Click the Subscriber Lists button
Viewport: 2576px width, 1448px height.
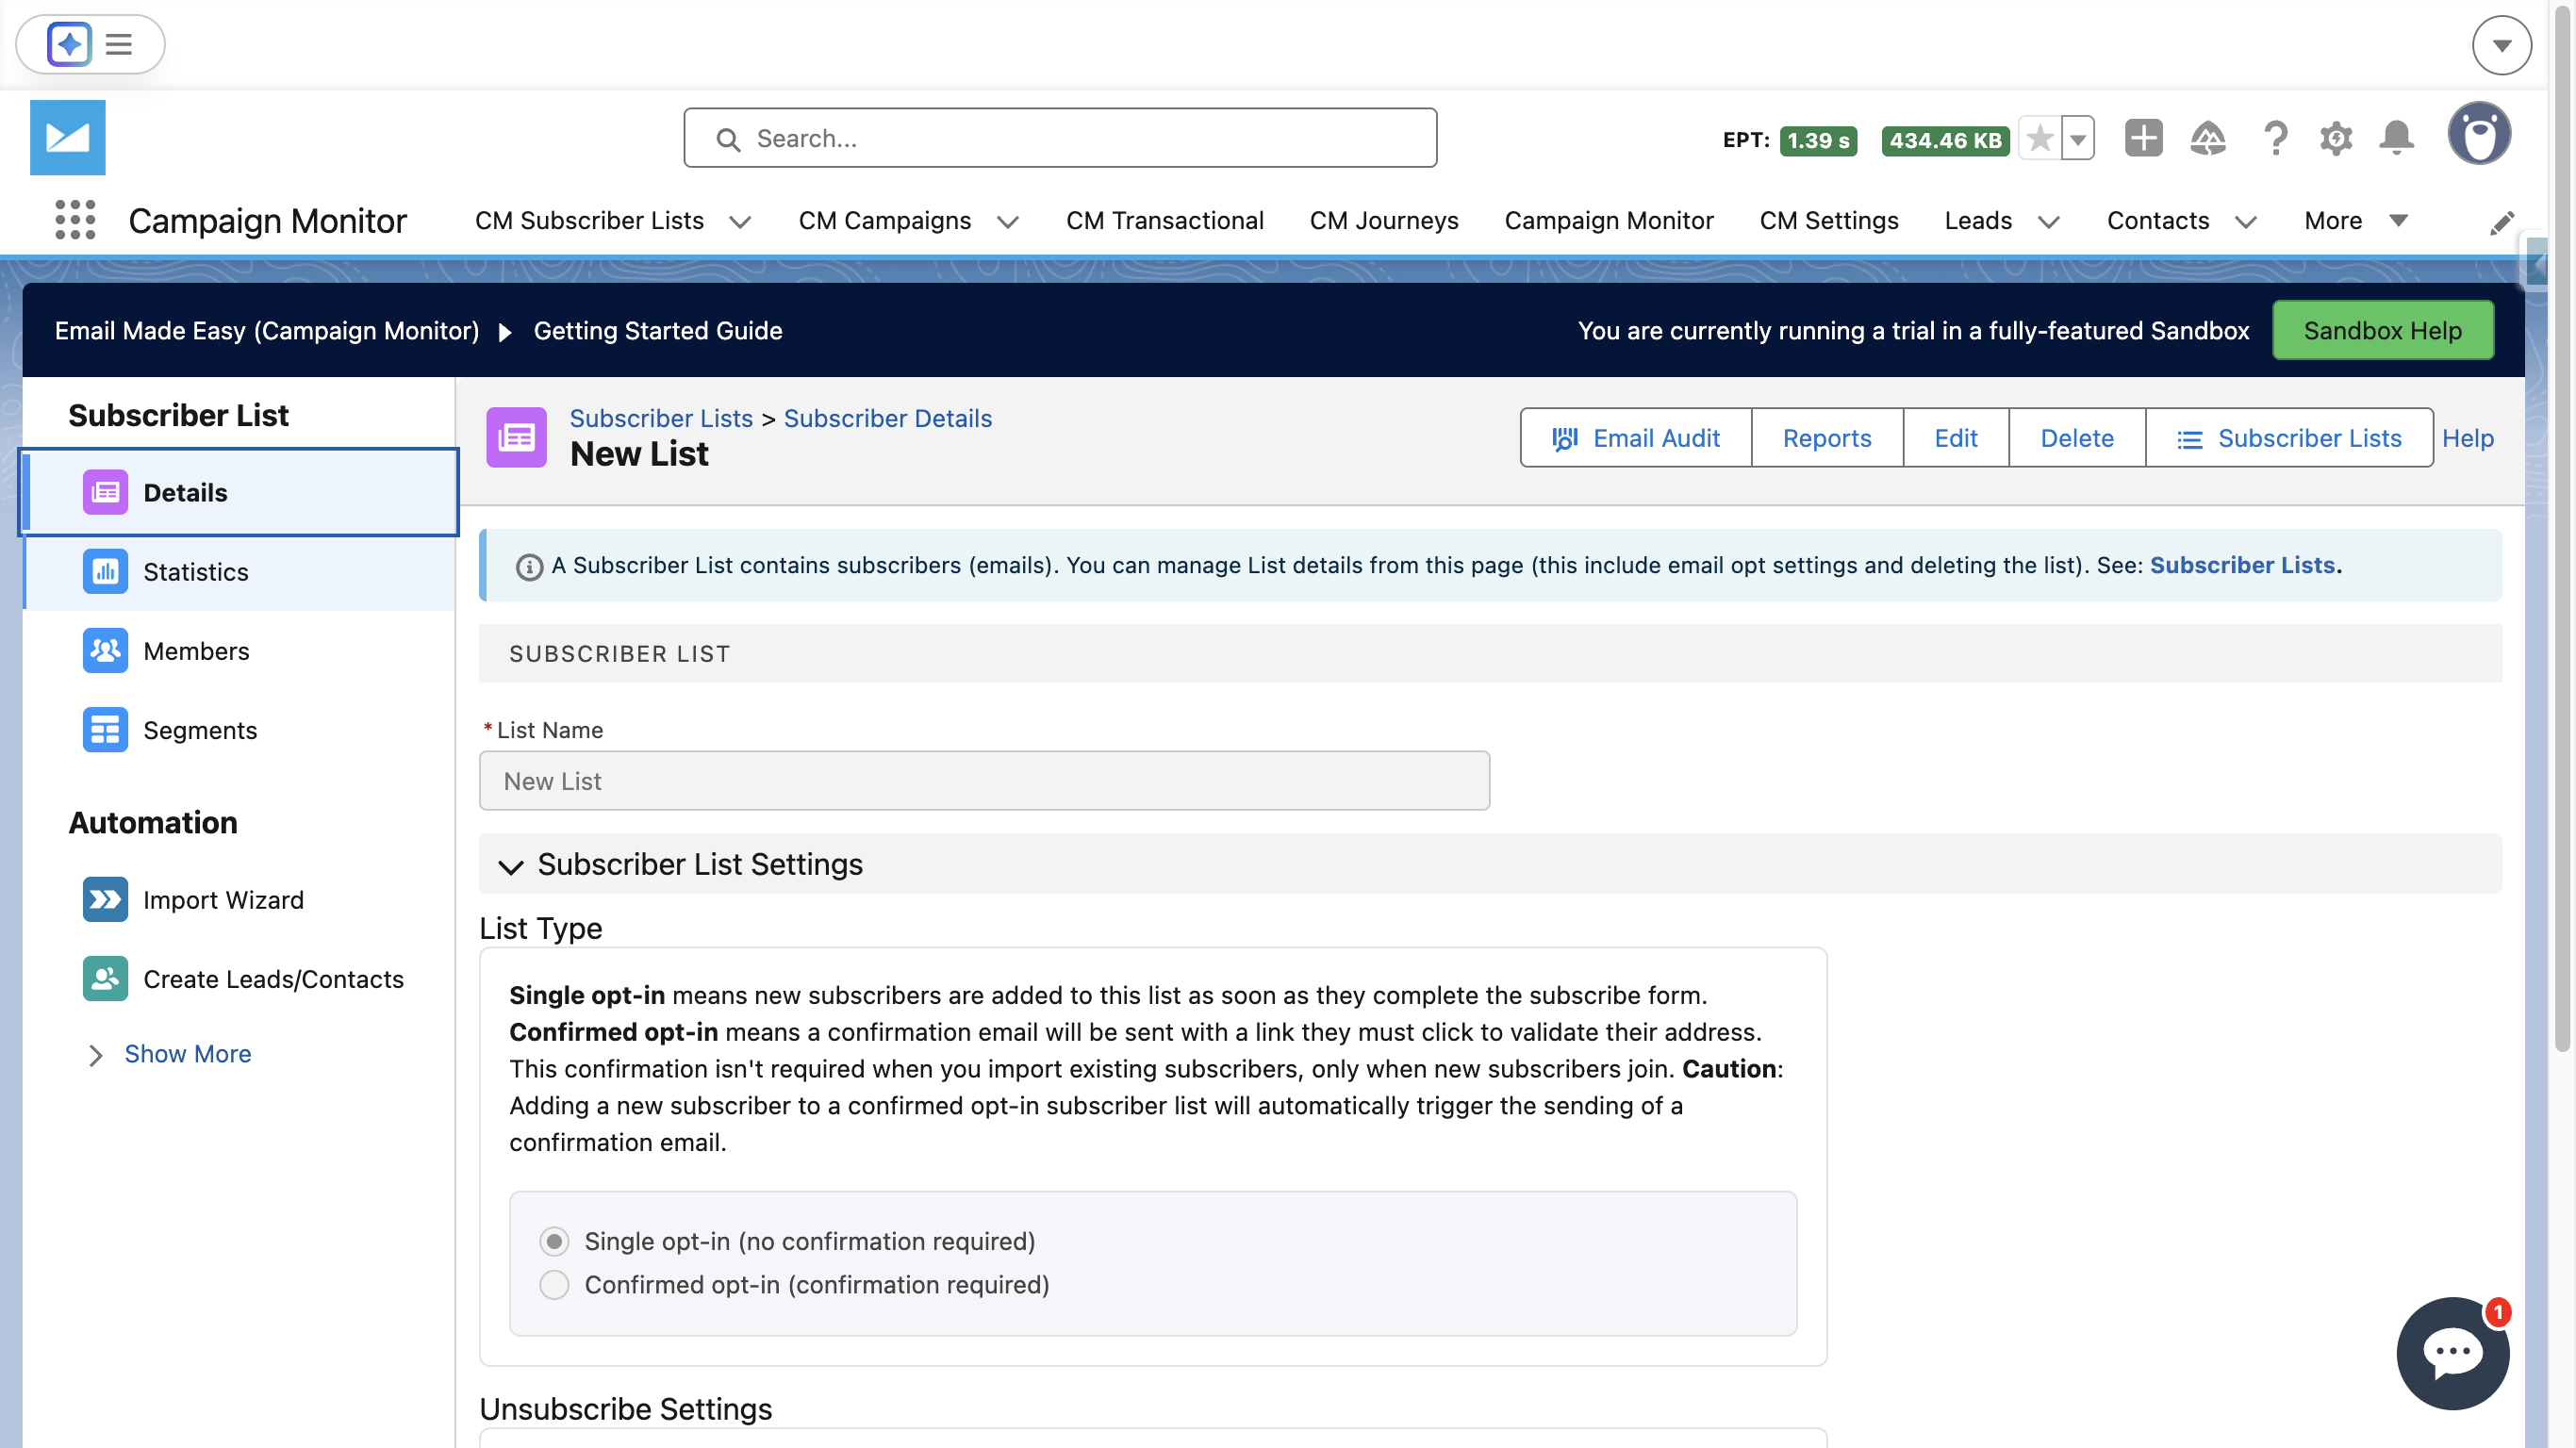click(2289, 437)
